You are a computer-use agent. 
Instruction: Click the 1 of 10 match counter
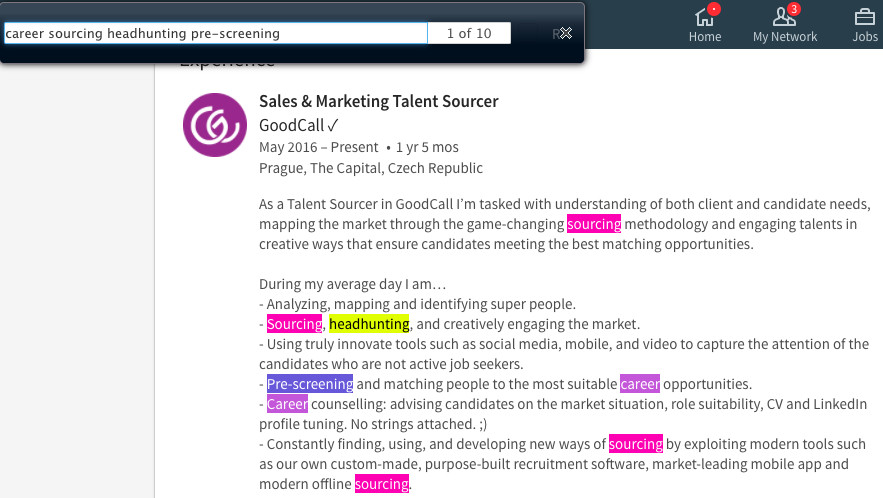coord(469,33)
